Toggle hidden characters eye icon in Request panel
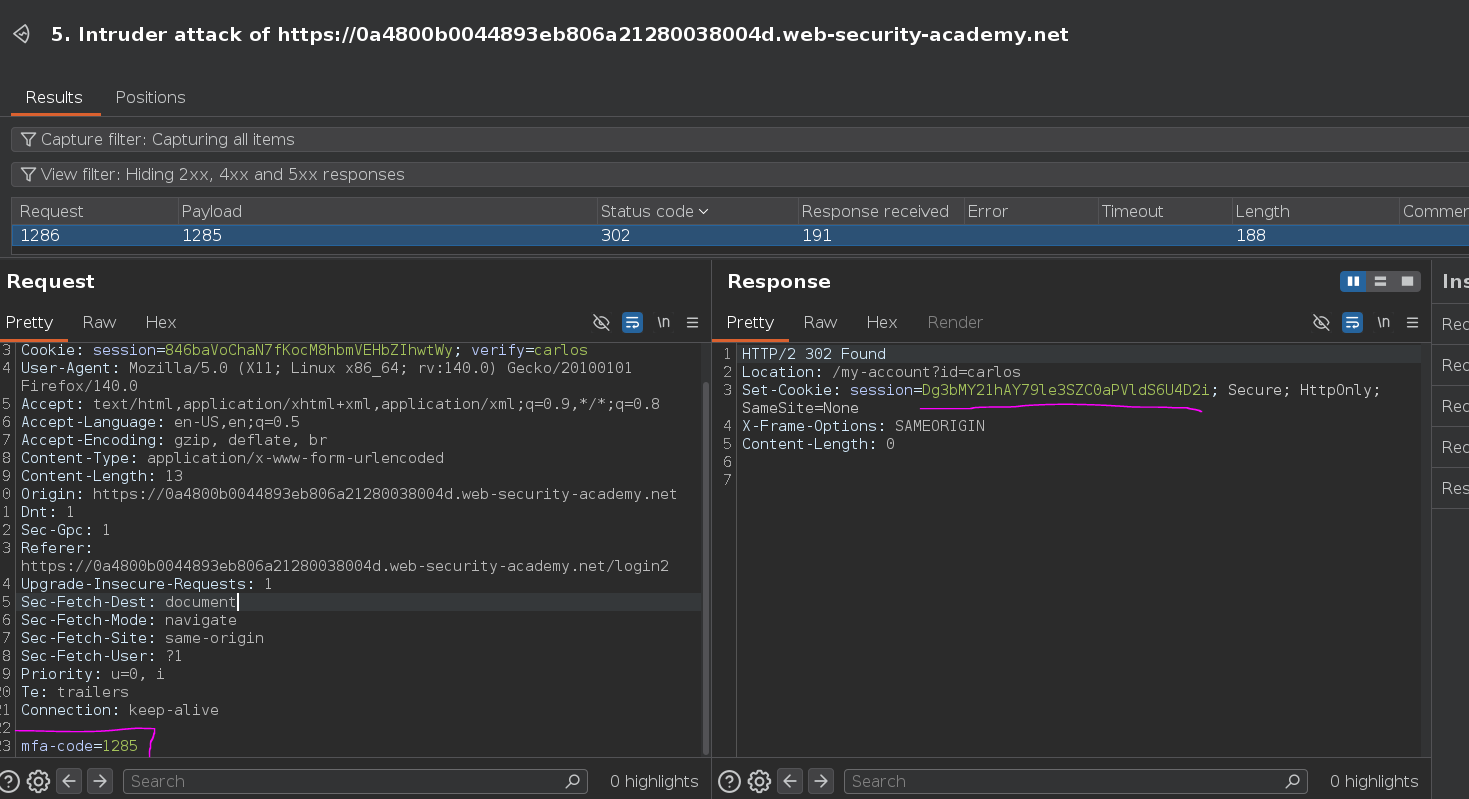 coord(601,322)
